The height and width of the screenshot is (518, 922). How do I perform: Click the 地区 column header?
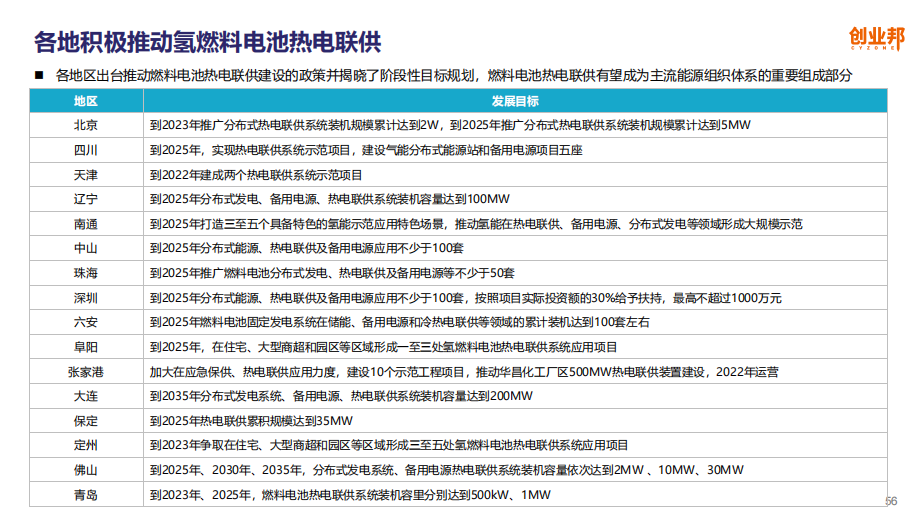(x=86, y=101)
